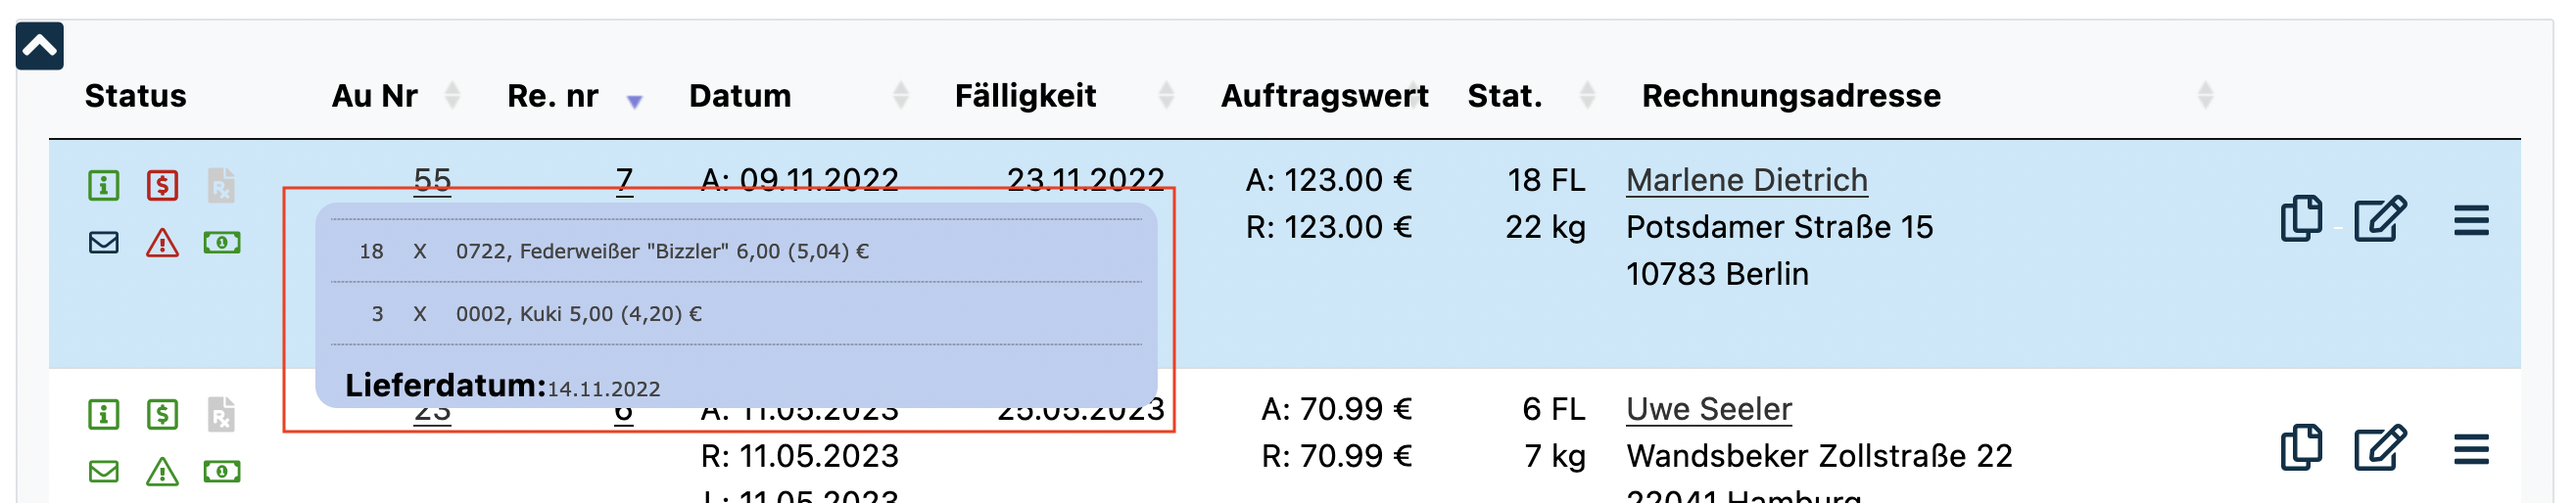Screen dimensions: 2576x503
Task: Sort table by the Au Nr column
Action: [x=376, y=96]
